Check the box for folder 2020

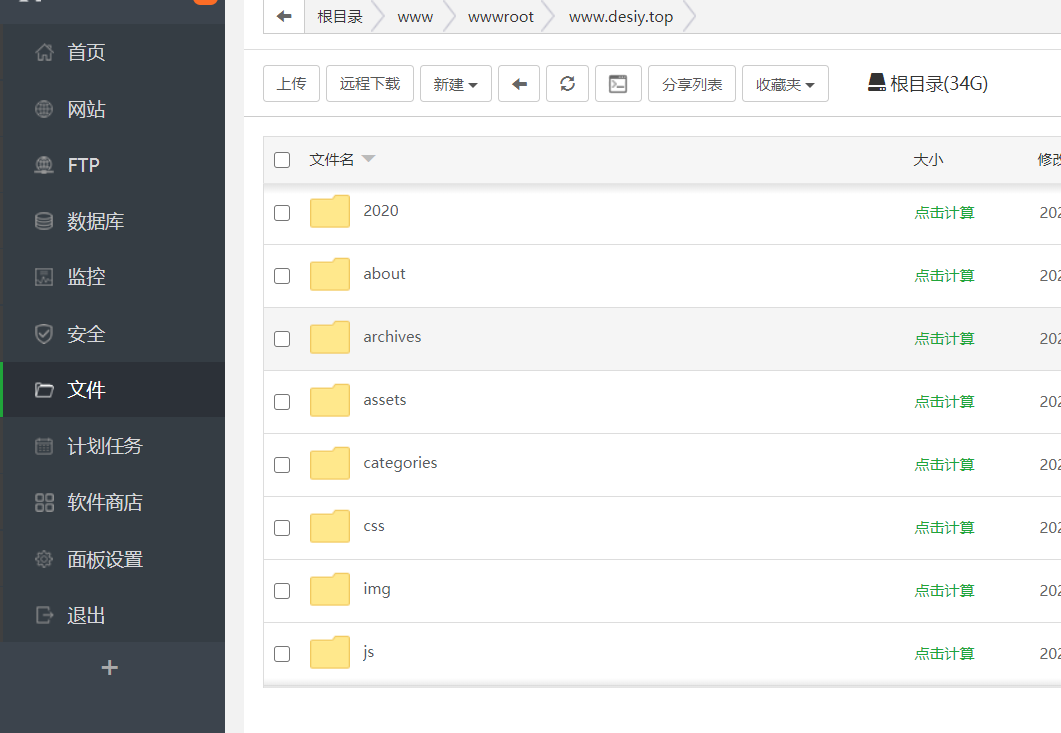(x=282, y=213)
